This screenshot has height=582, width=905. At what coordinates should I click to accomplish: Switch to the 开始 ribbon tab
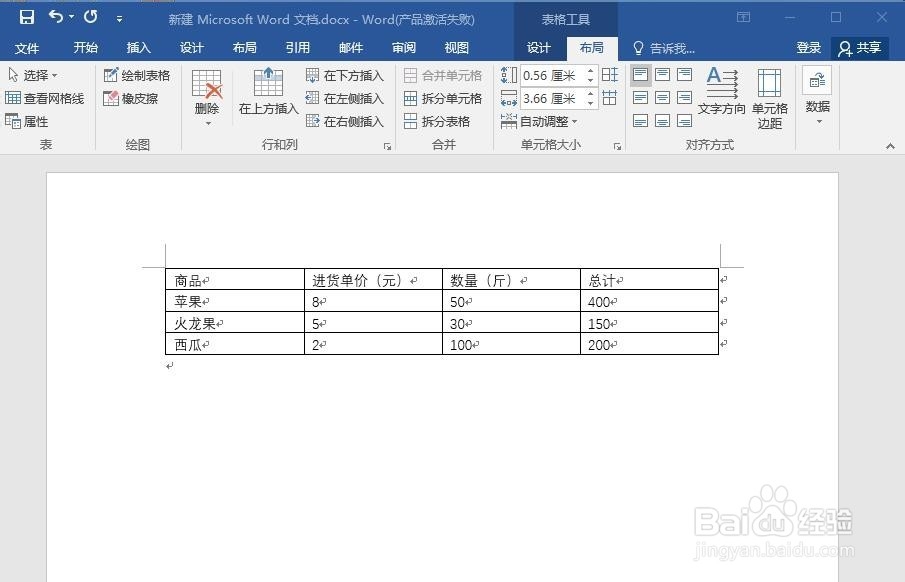tap(85, 48)
